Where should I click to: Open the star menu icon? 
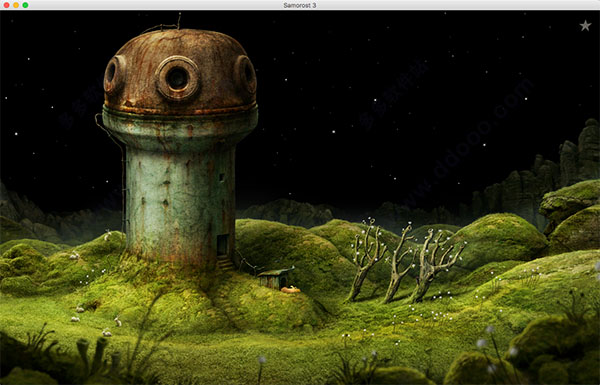click(x=585, y=26)
